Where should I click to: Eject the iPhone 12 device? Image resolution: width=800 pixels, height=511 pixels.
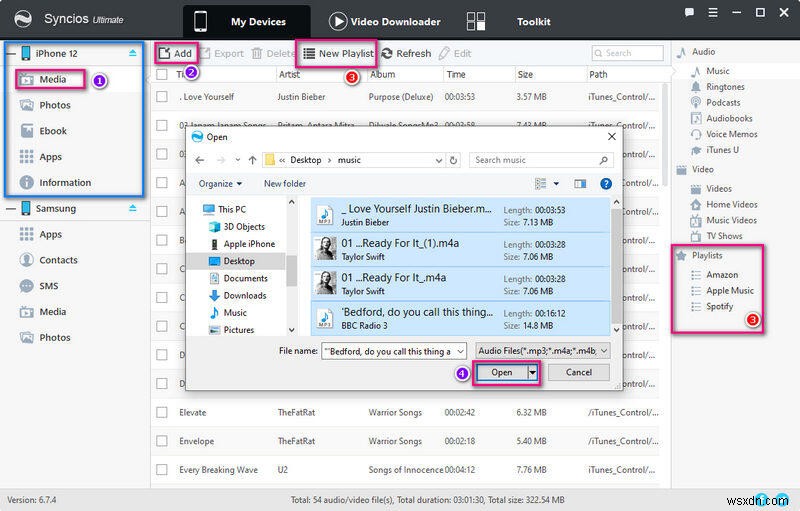pos(133,53)
